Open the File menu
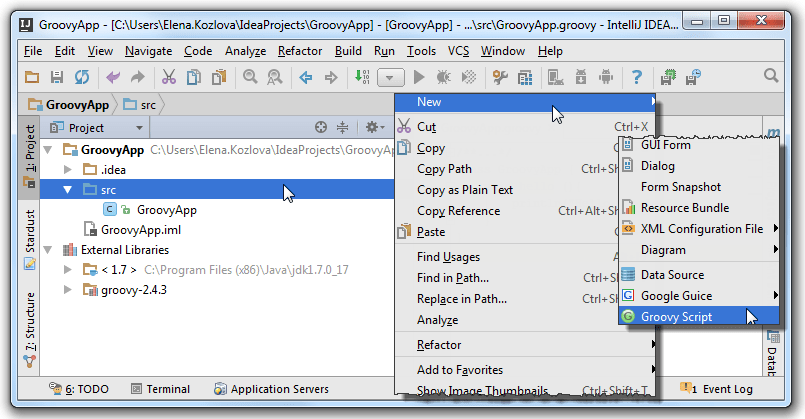 pos(33,51)
